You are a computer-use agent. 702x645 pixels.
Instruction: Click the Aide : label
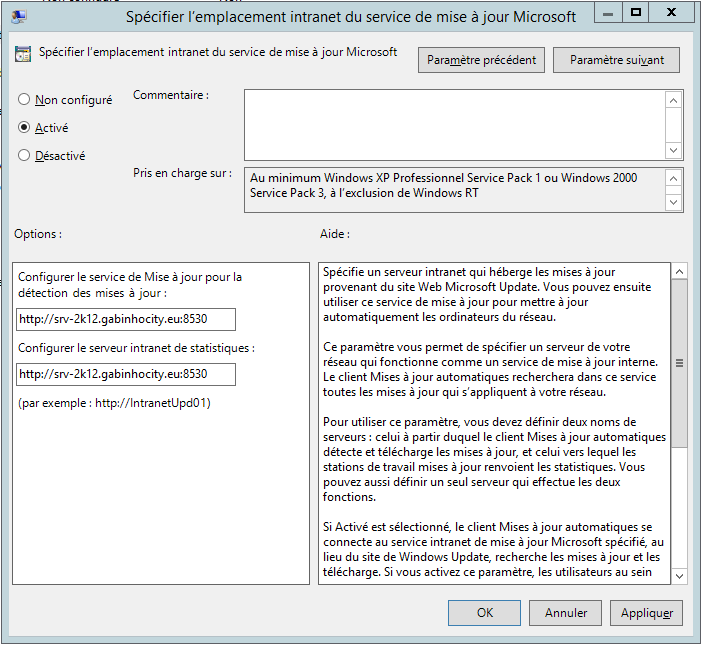coord(335,234)
